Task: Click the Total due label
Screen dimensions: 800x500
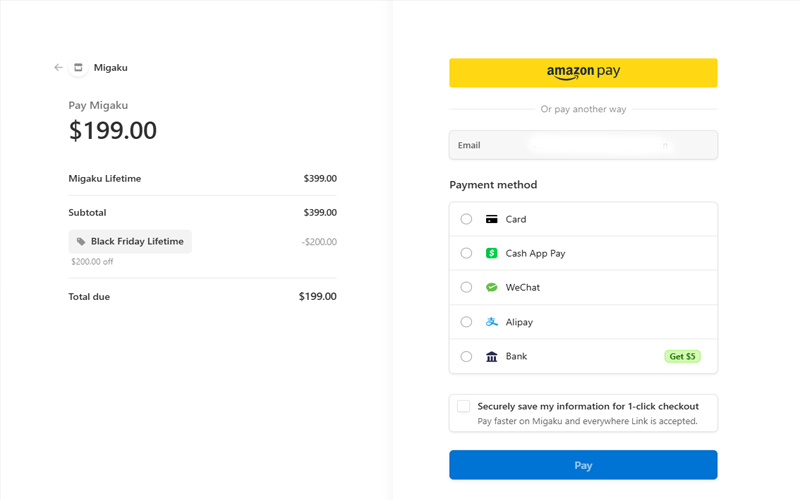Action: [x=89, y=296]
